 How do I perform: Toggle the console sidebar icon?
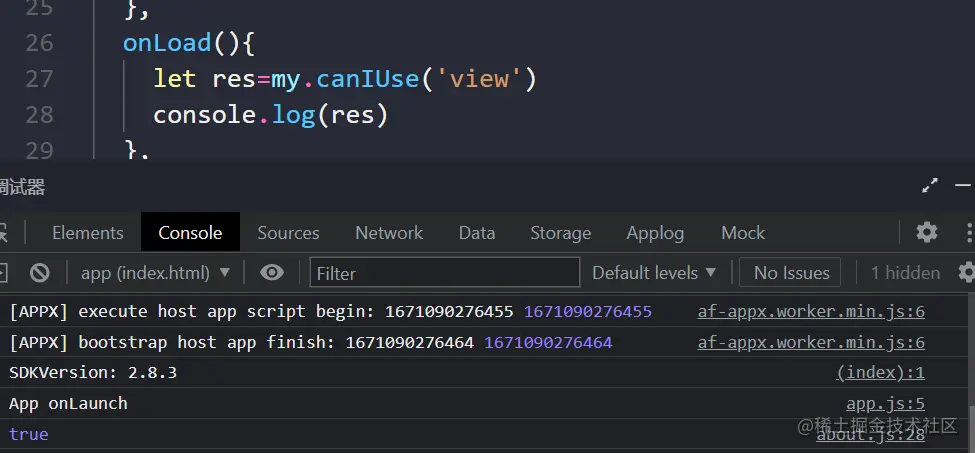3,272
